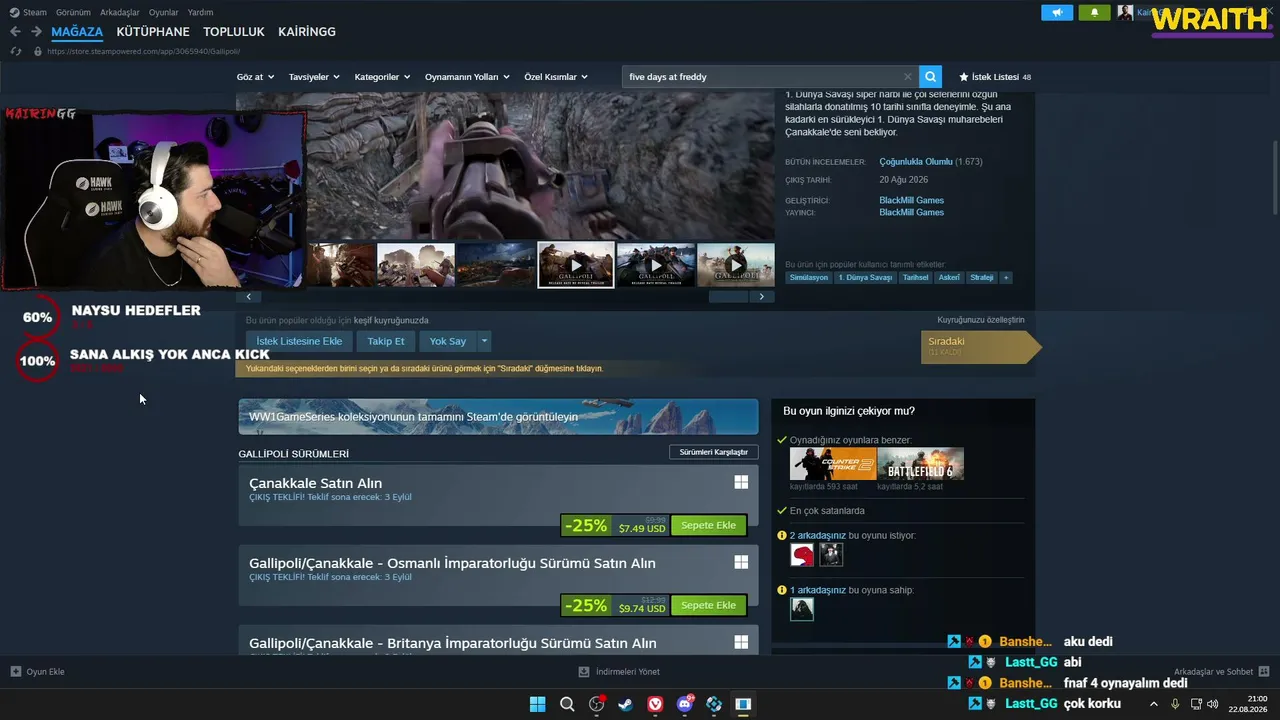Image resolution: width=1280 pixels, height=720 pixels.
Task: Open the Counter-Strike 2 similar game thumbnail
Action: pyautogui.click(x=833, y=464)
